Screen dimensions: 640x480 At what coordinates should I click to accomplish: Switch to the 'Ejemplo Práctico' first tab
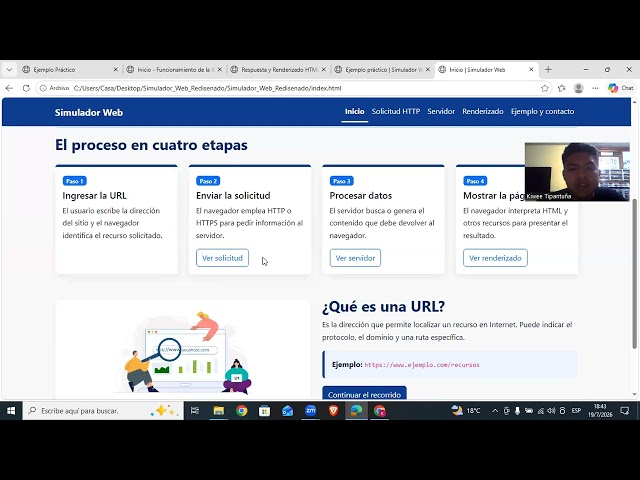click(65, 70)
